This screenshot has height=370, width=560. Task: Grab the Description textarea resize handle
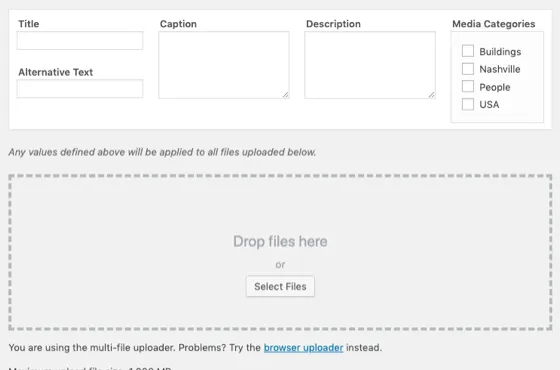point(431,95)
